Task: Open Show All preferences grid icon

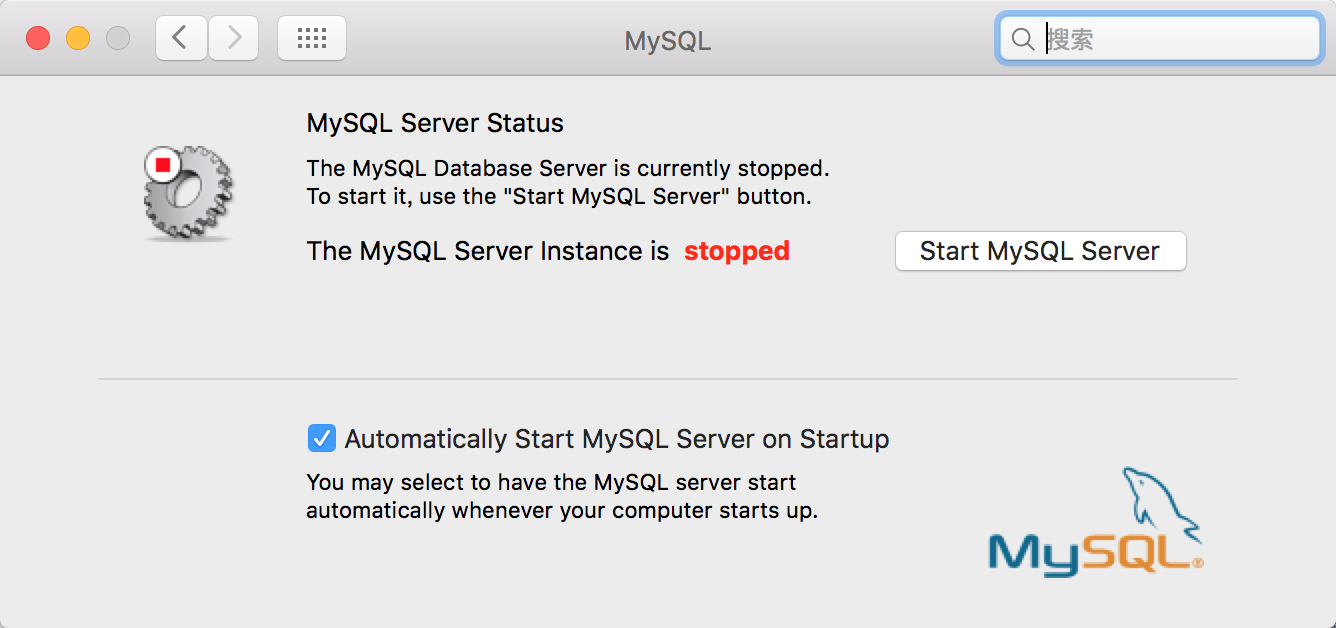Action: (312, 38)
